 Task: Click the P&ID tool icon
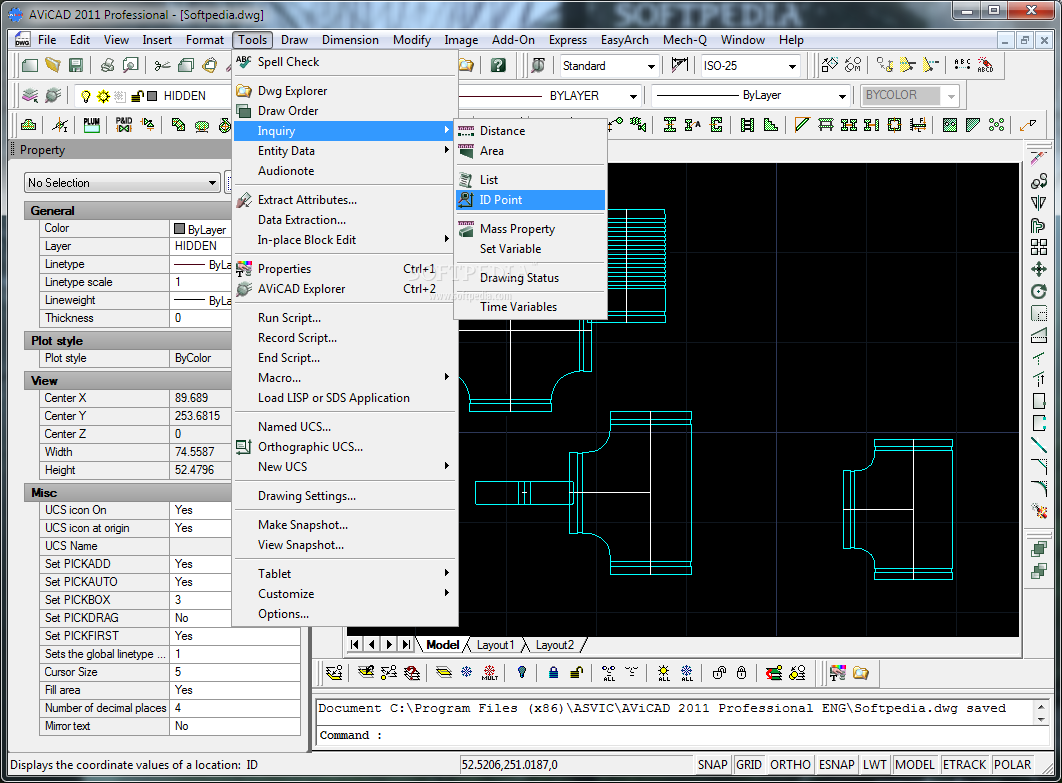[x=124, y=125]
